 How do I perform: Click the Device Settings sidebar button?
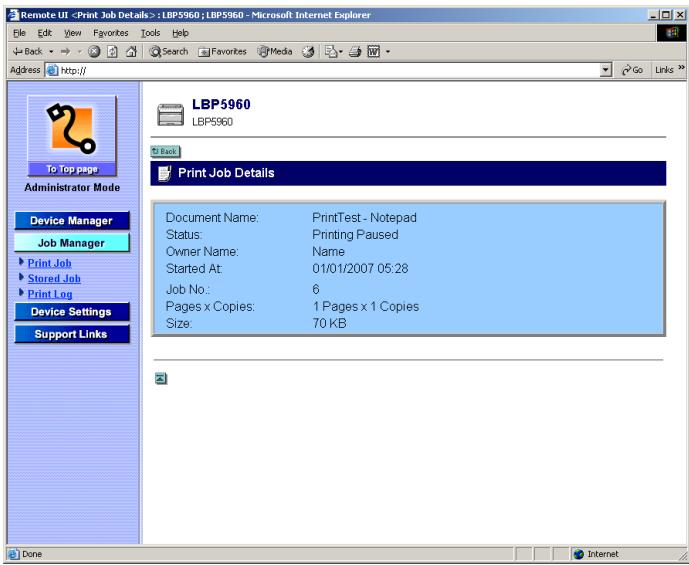click(72, 311)
